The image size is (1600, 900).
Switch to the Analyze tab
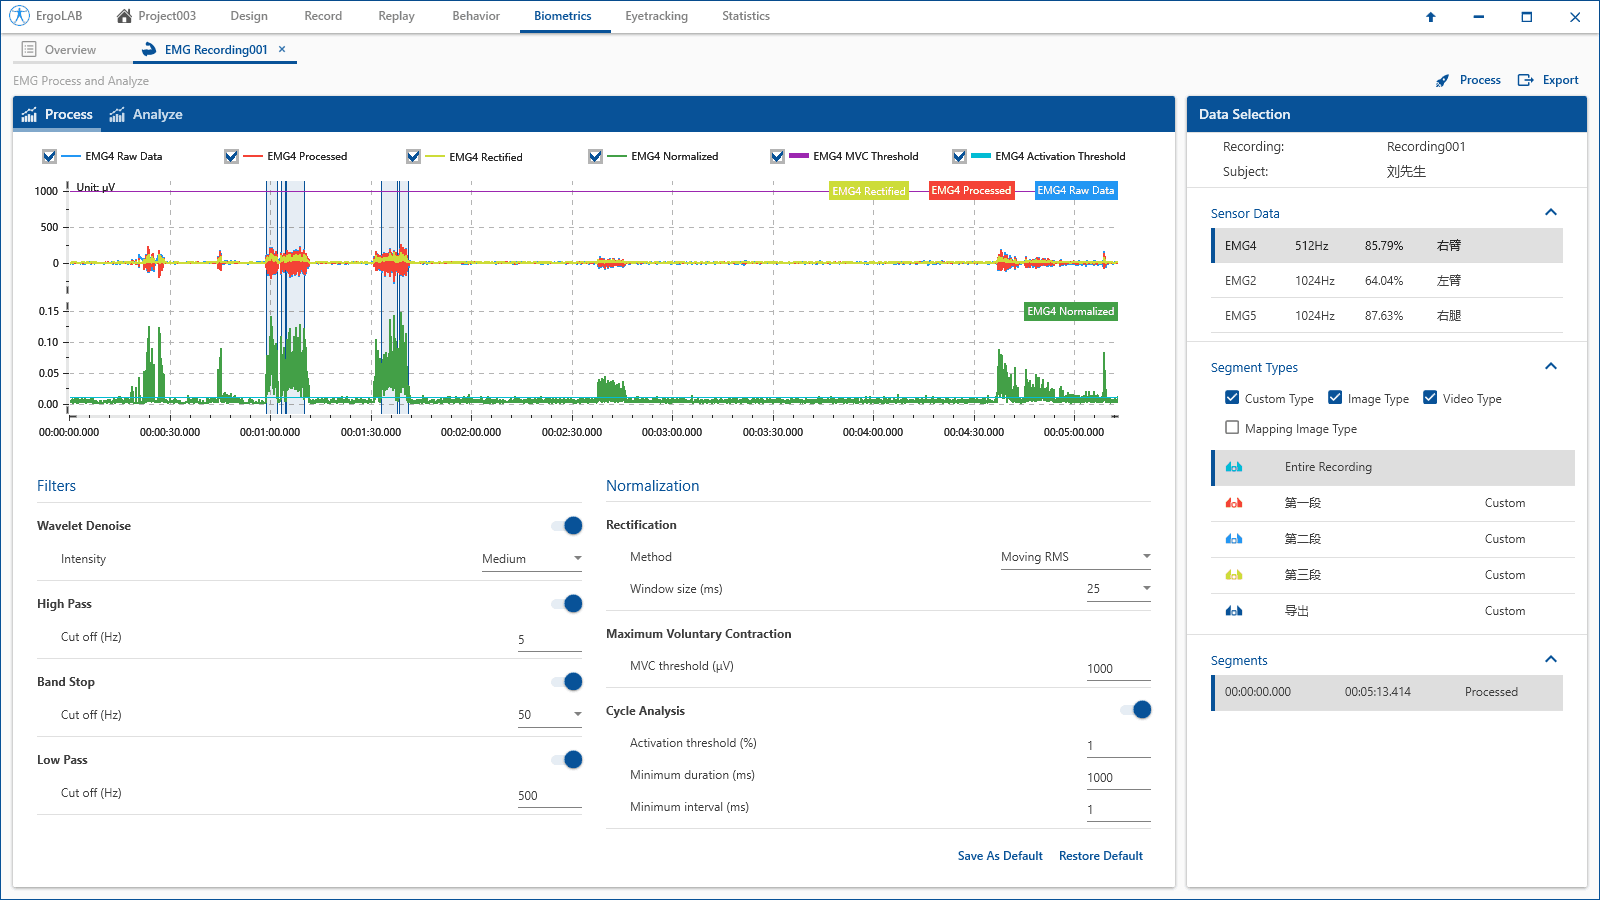pos(146,115)
